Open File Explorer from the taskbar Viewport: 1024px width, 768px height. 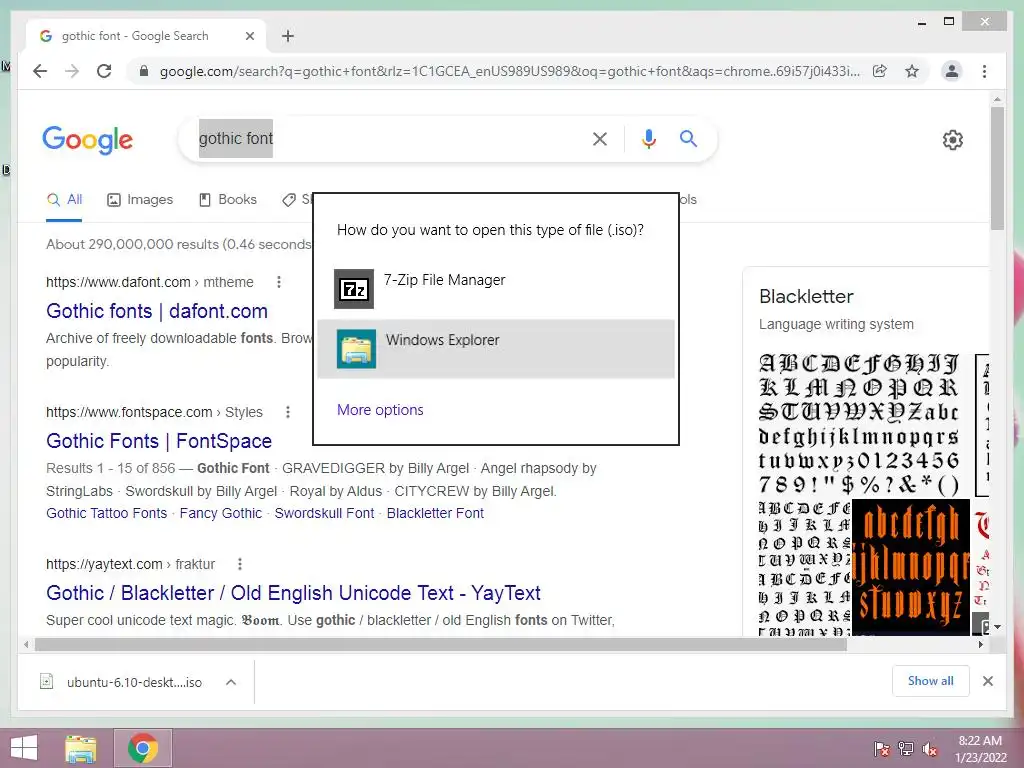(80, 748)
